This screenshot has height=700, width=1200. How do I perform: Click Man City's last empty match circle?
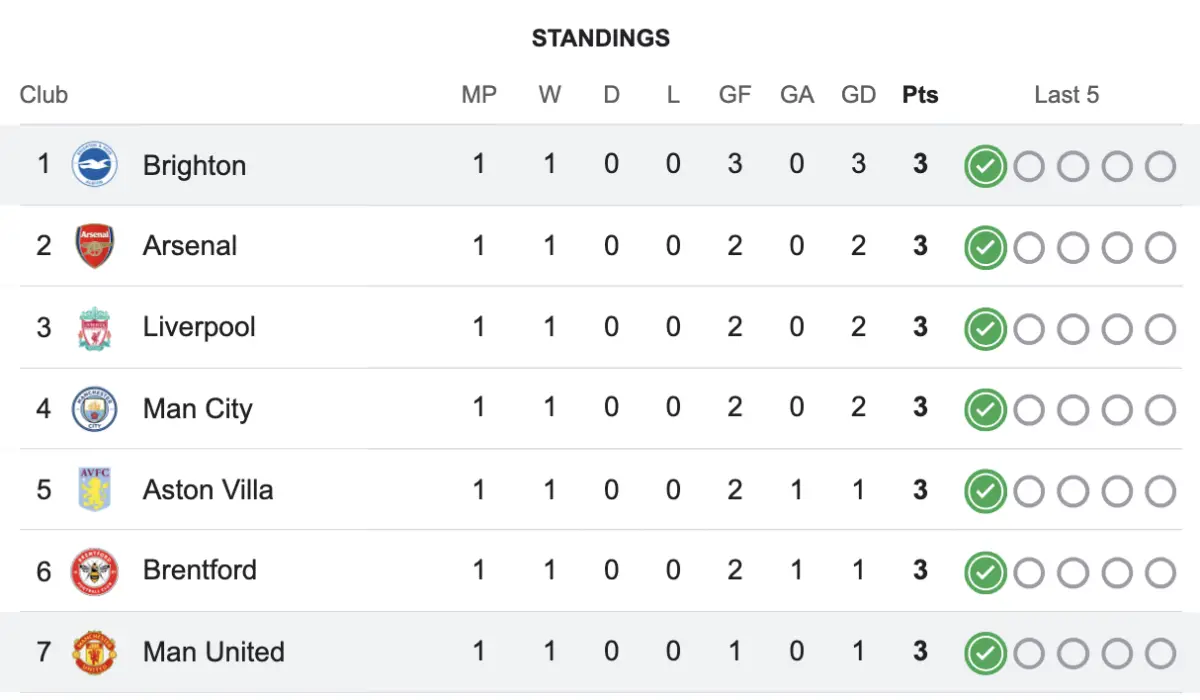(x=1160, y=409)
